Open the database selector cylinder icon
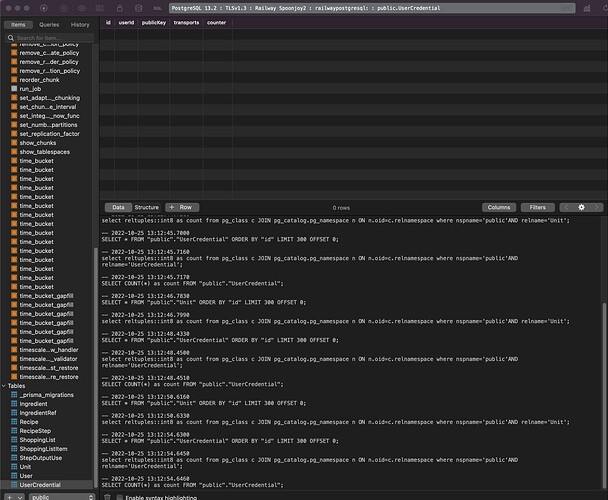Viewport: 608px width, 500px height. (138, 8)
